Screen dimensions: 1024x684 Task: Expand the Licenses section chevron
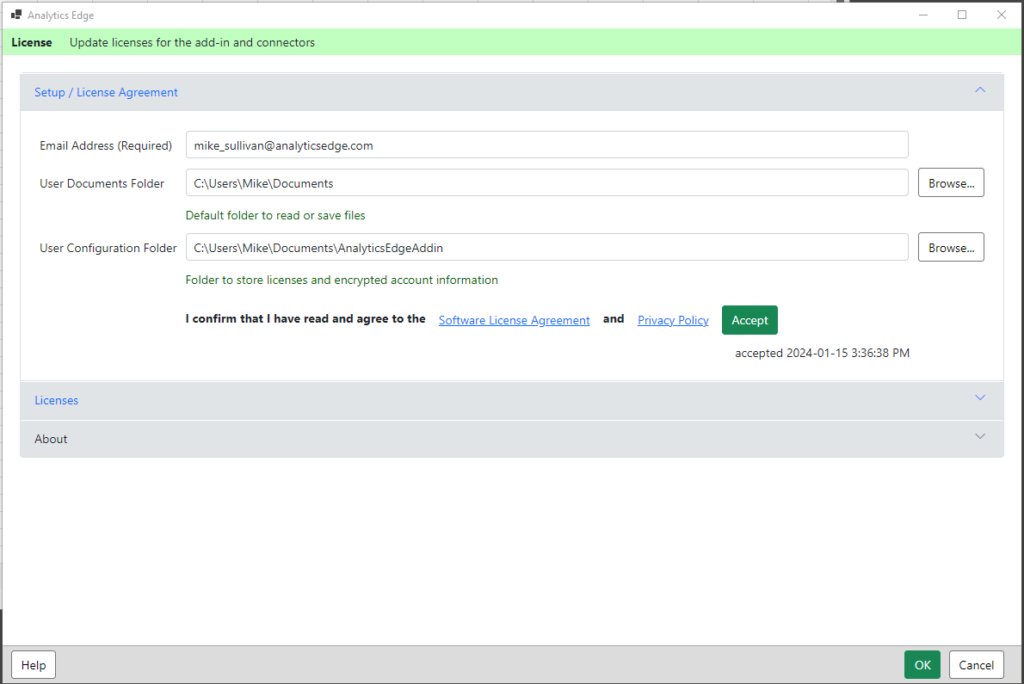(x=980, y=398)
